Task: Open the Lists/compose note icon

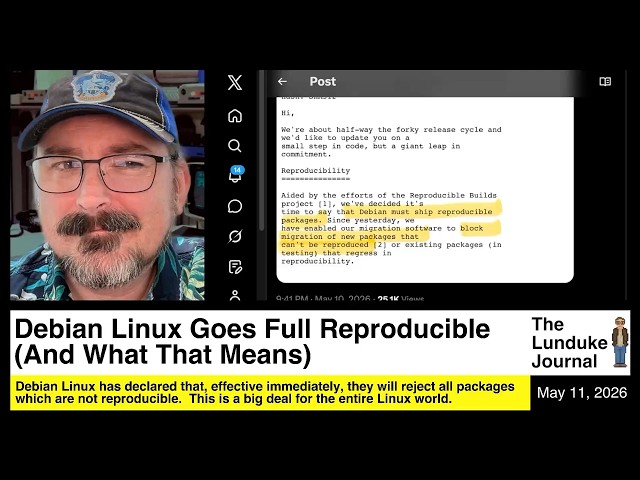Action: pyautogui.click(x=235, y=267)
